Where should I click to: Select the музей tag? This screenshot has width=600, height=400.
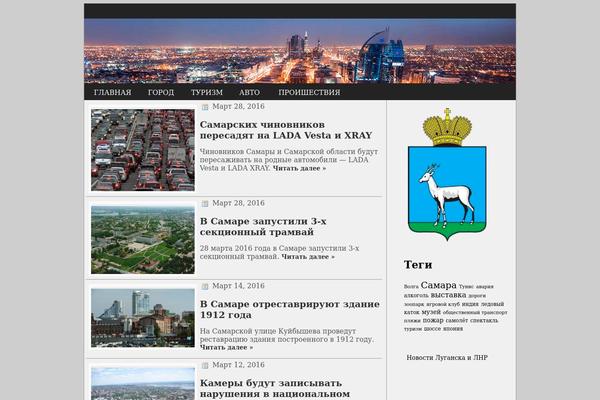click(x=431, y=312)
